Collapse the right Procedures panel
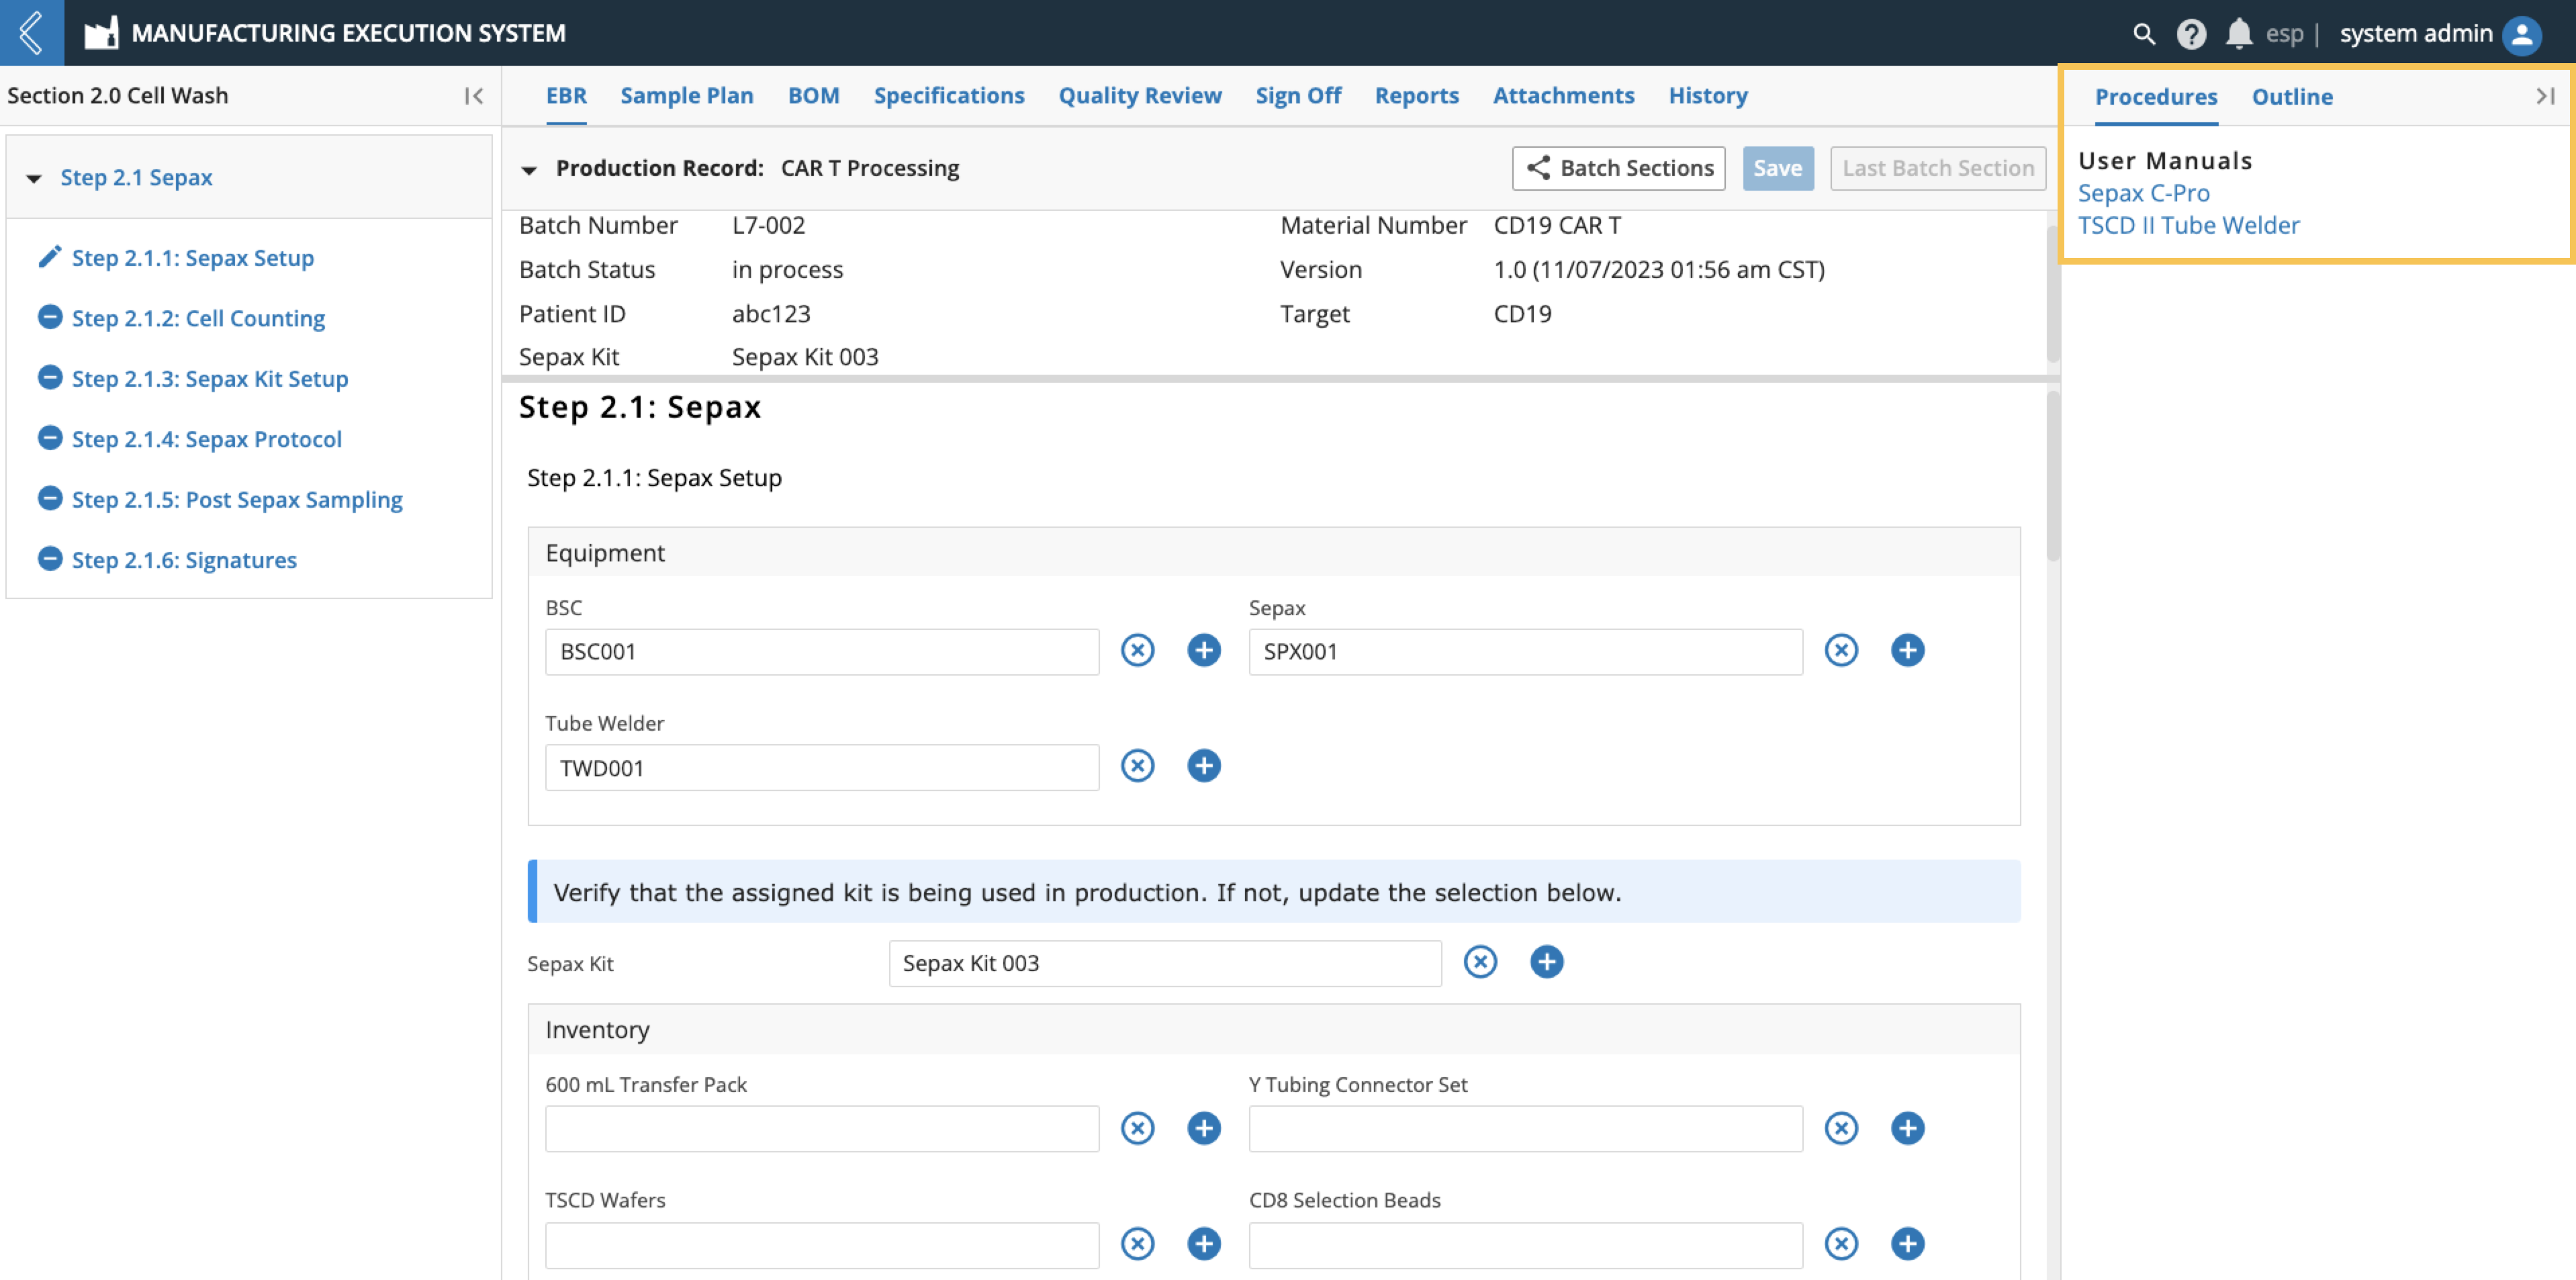Image resolution: width=2576 pixels, height=1280 pixels. point(2545,96)
